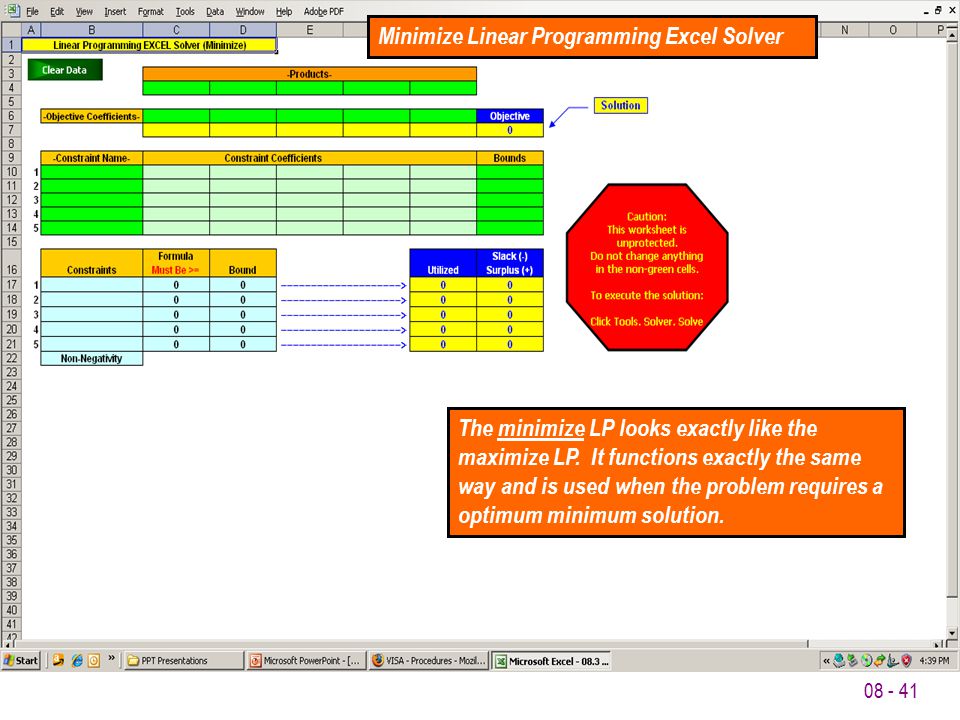The width and height of the screenshot is (960, 720).
Task: Switch to VISA - Procedures Mozilla taskbar button
Action: [x=429, y=661]
